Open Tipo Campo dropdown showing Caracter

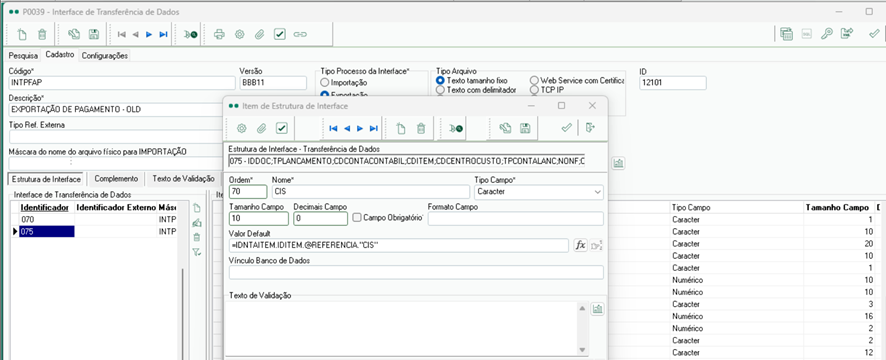click(x=598, y=192)
